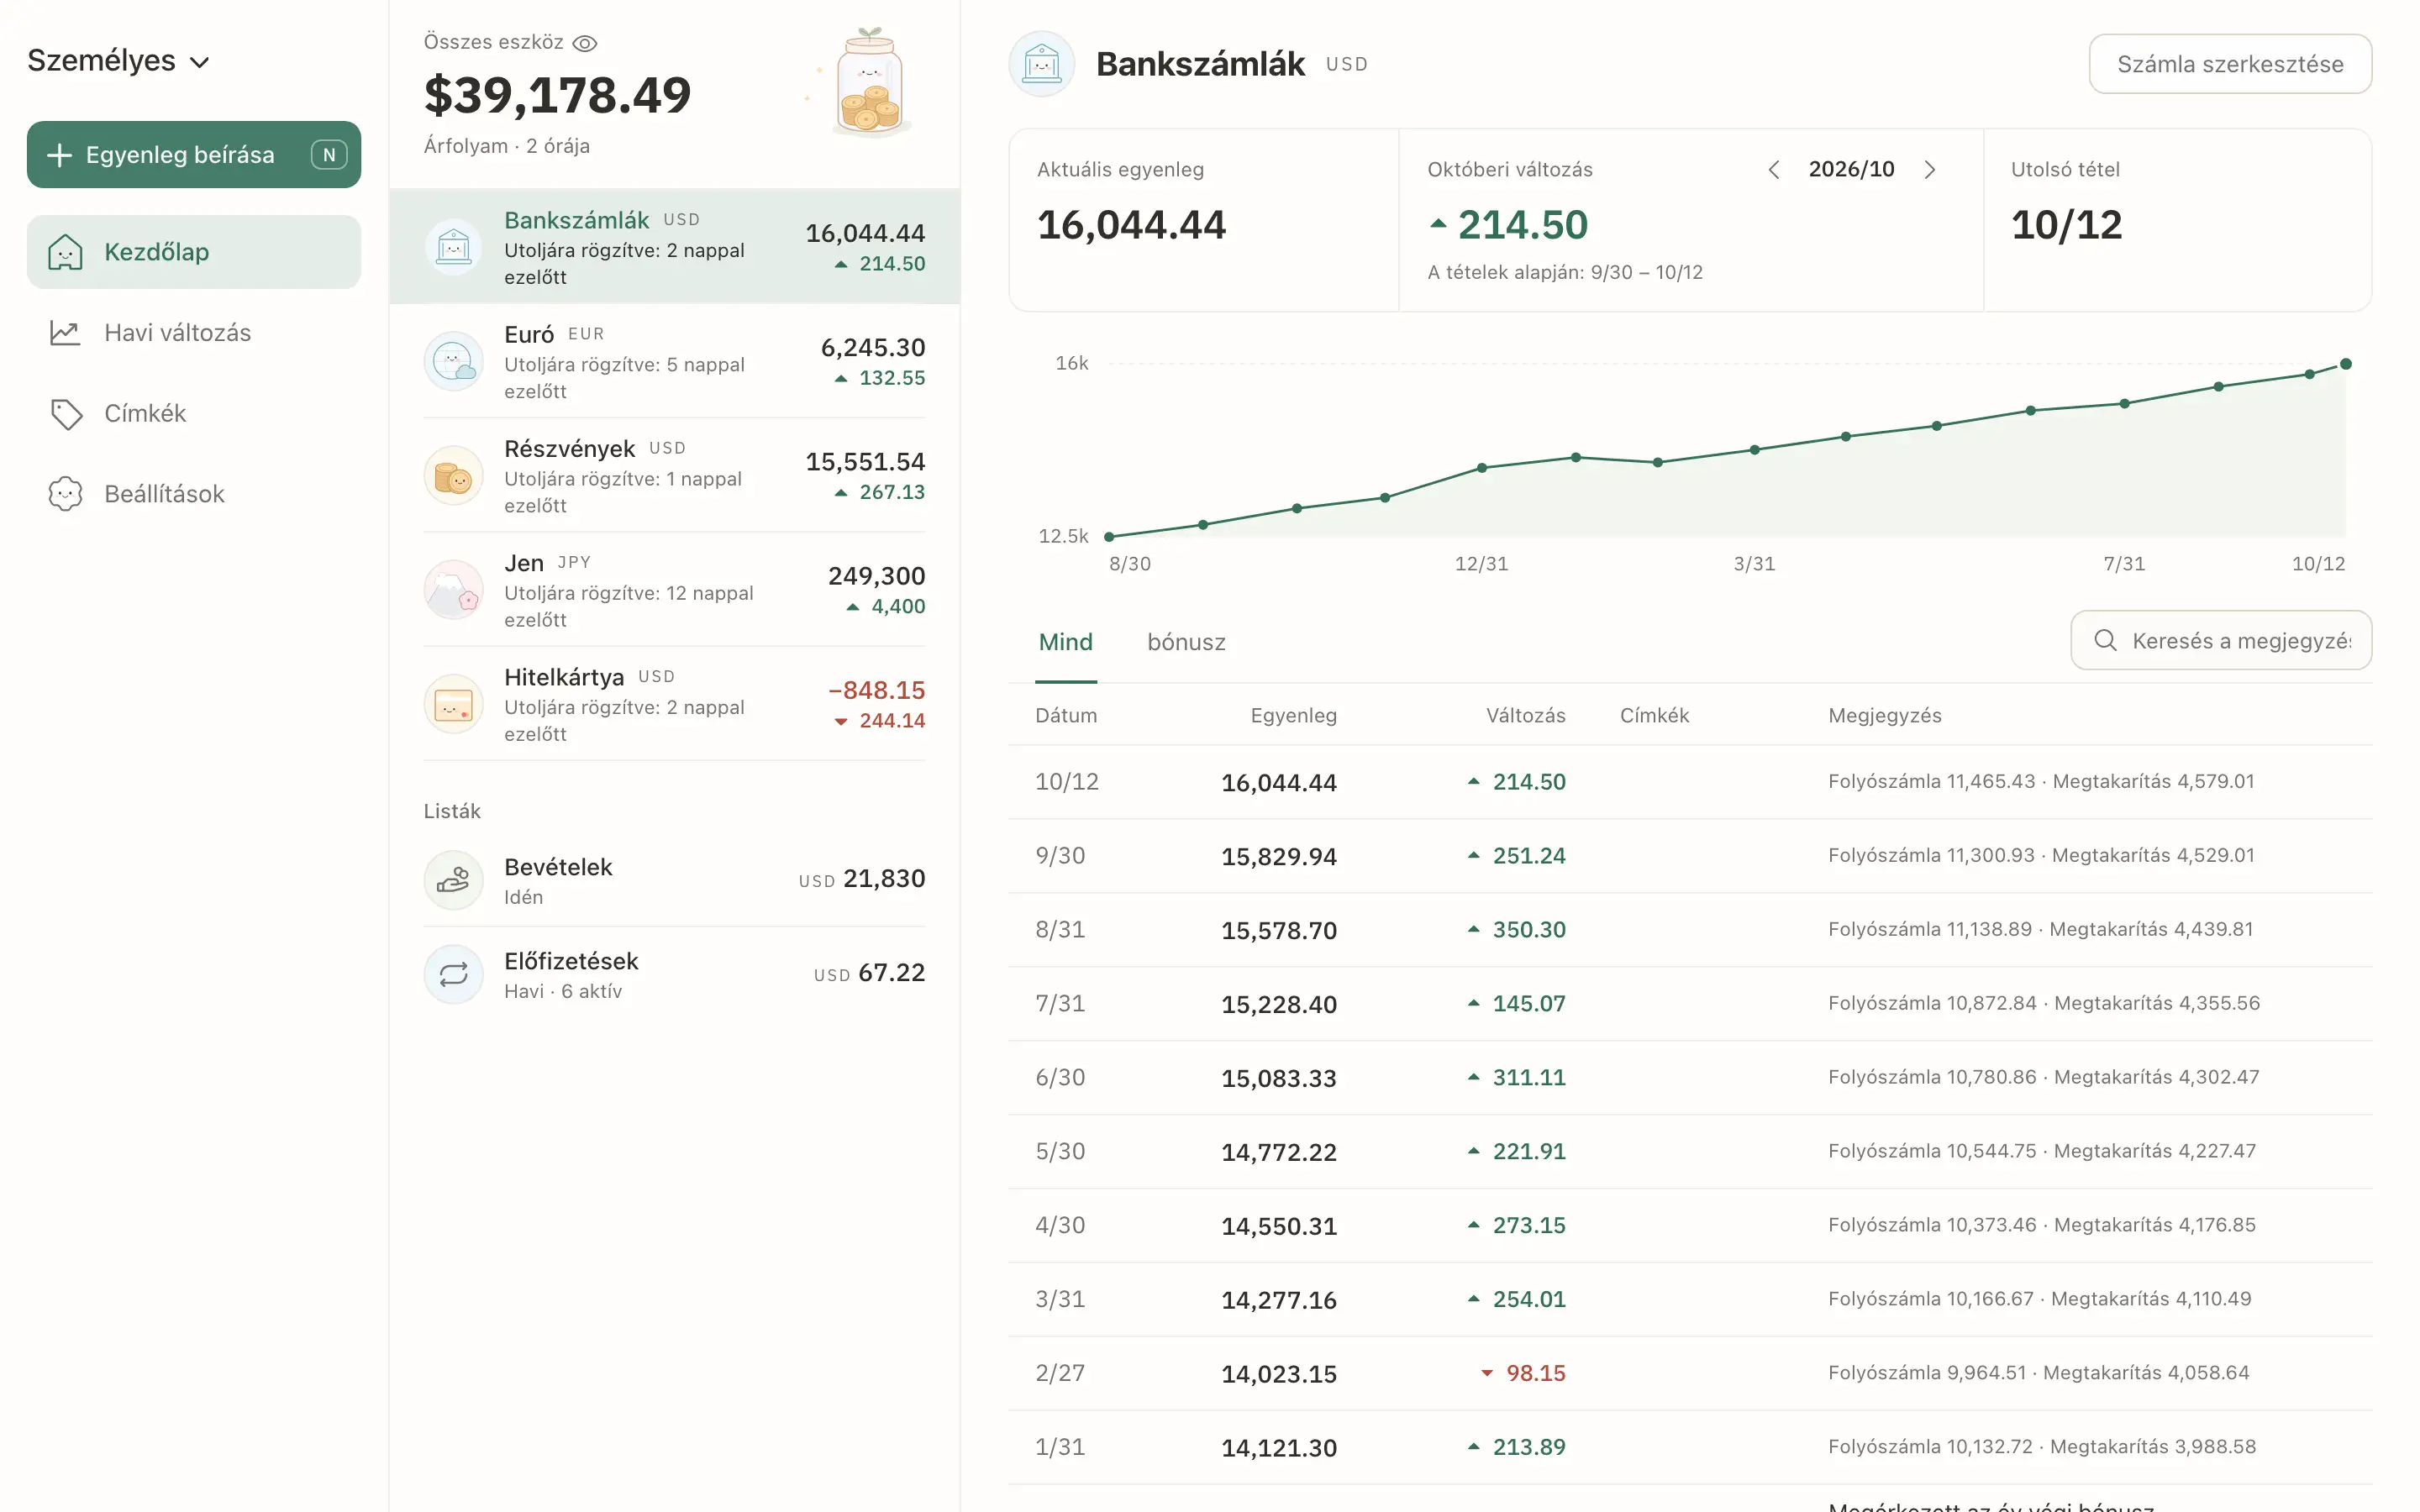The image size is (2420, 1512).
Task: Go to previous month before 2026/10
Action: point(1774,170)
